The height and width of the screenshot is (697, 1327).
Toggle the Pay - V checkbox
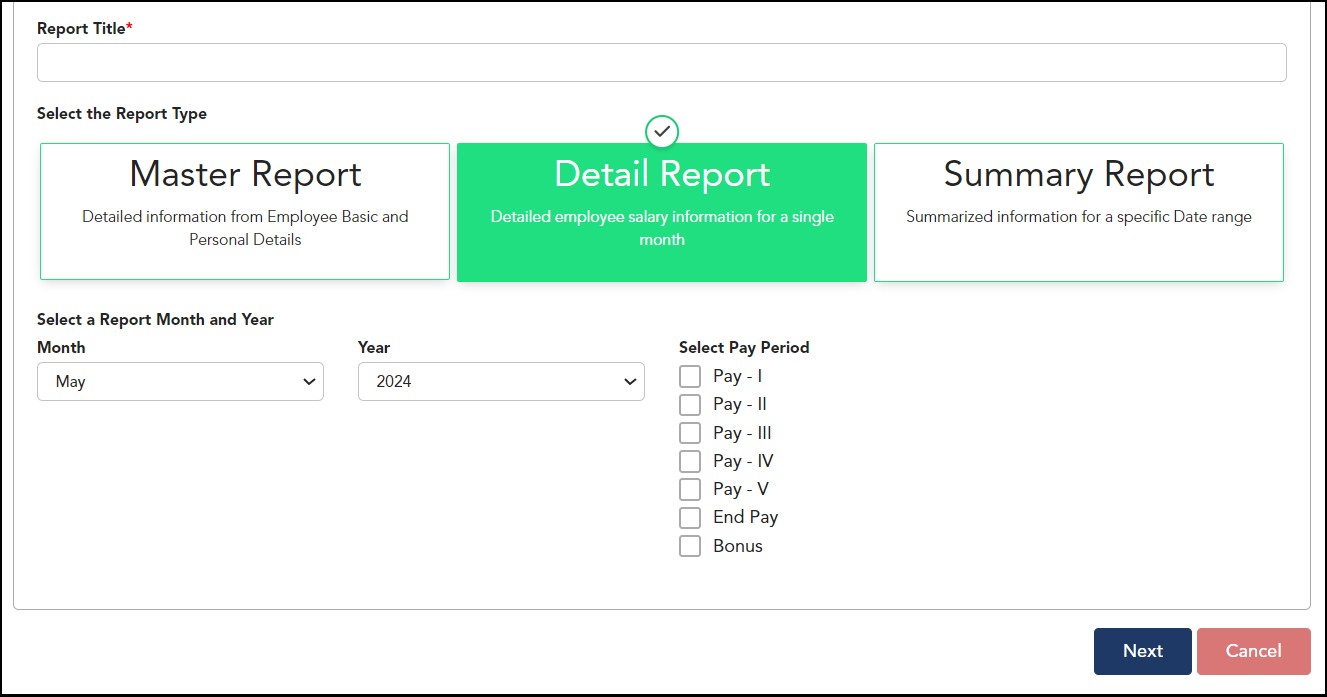[690, 489]
